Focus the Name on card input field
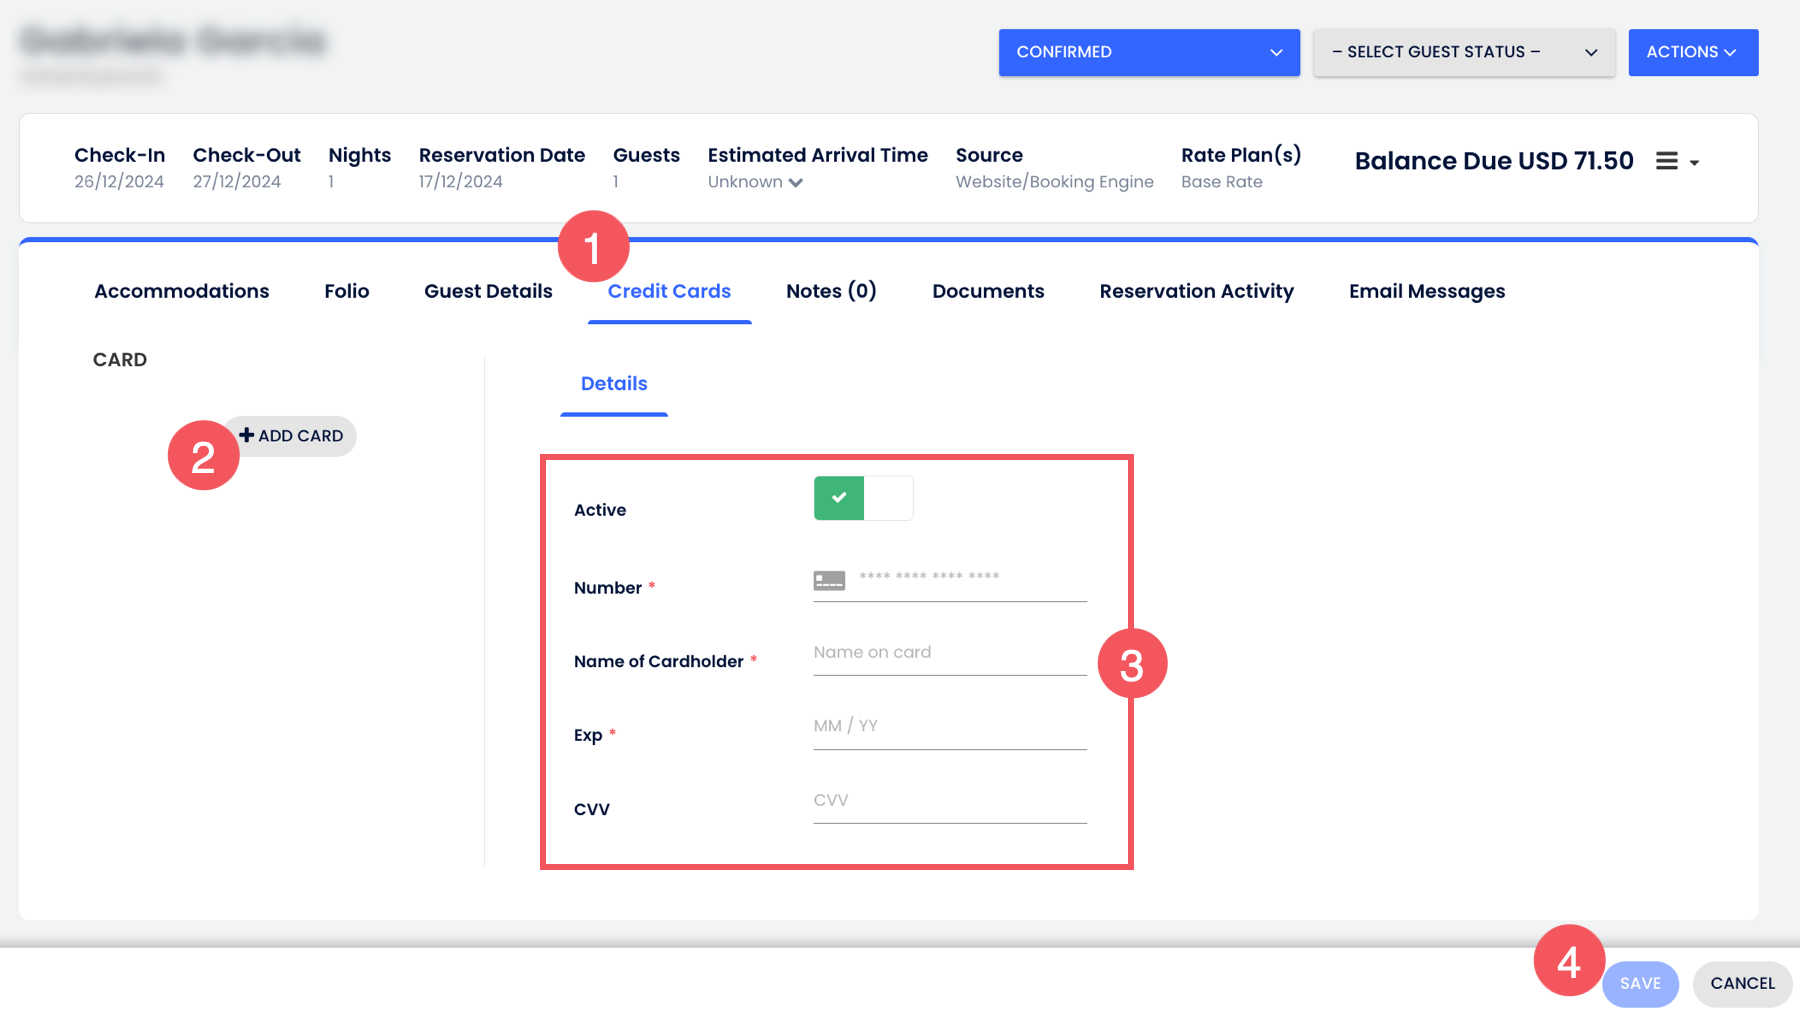 pos(949,653)
